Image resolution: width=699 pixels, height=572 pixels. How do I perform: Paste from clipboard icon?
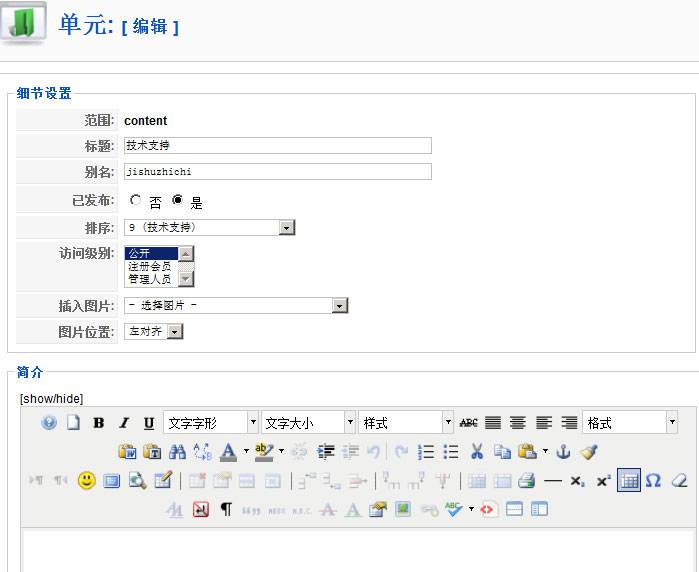coord(527,452)
